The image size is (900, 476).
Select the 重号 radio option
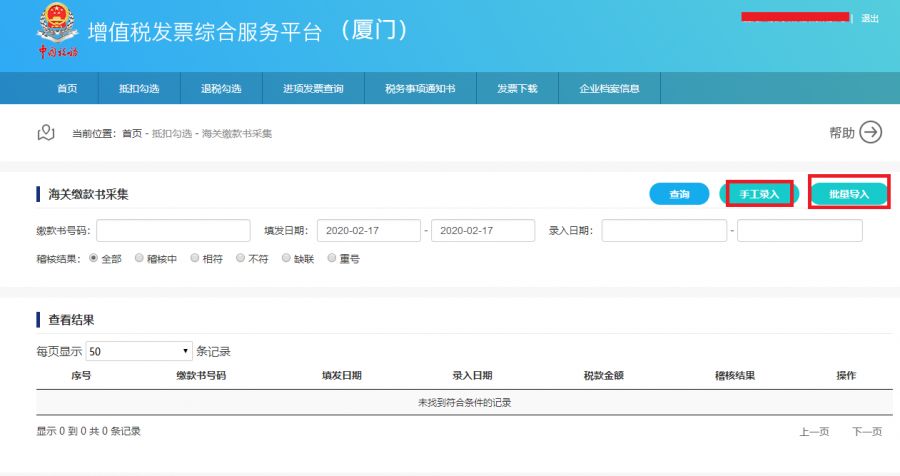(332, 258)
